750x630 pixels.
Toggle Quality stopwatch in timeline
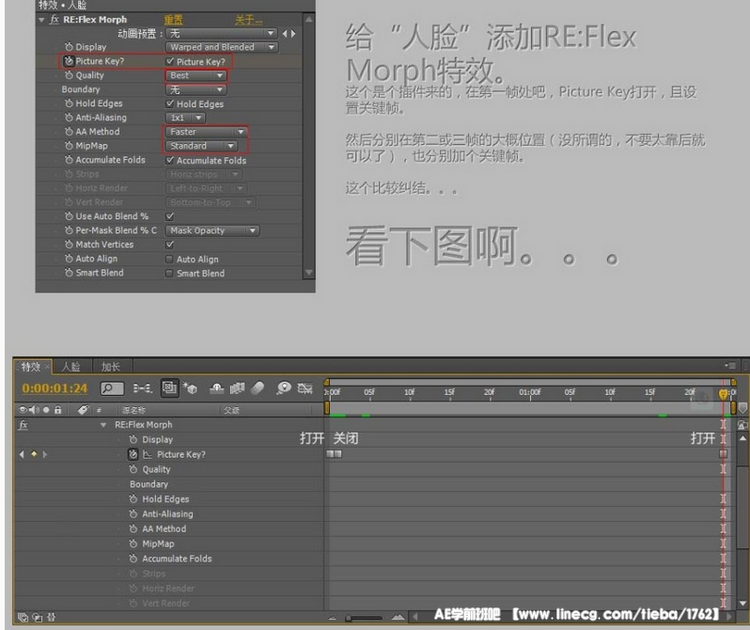(133, 469)
